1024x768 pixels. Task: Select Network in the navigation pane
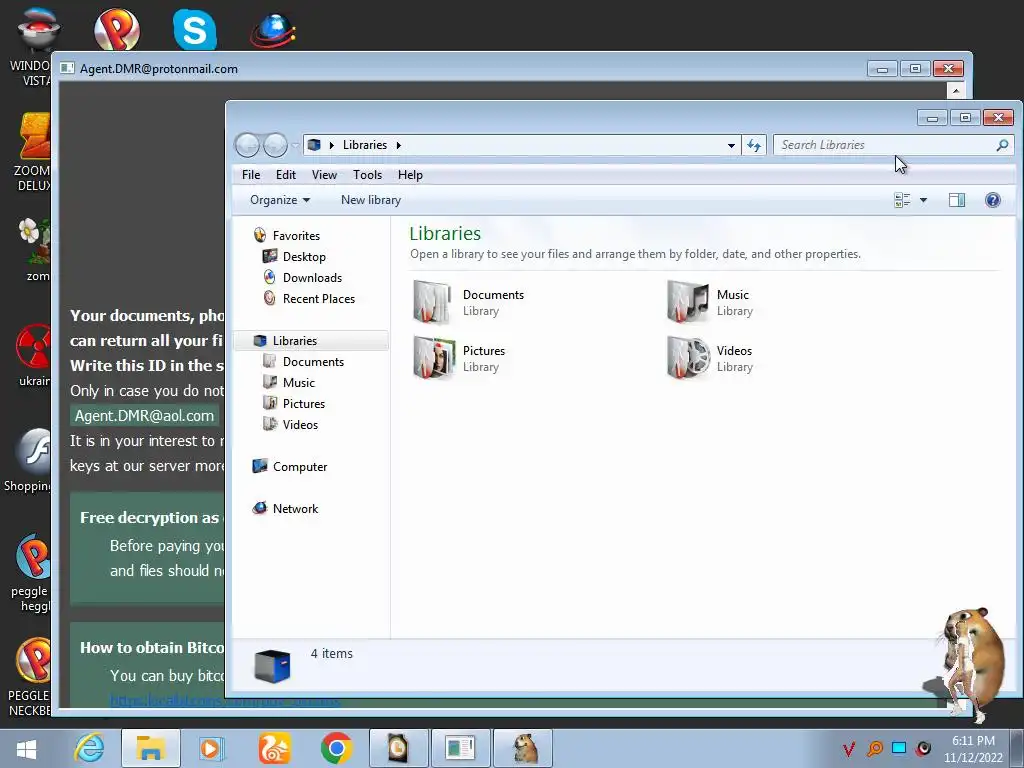point(295,509)
